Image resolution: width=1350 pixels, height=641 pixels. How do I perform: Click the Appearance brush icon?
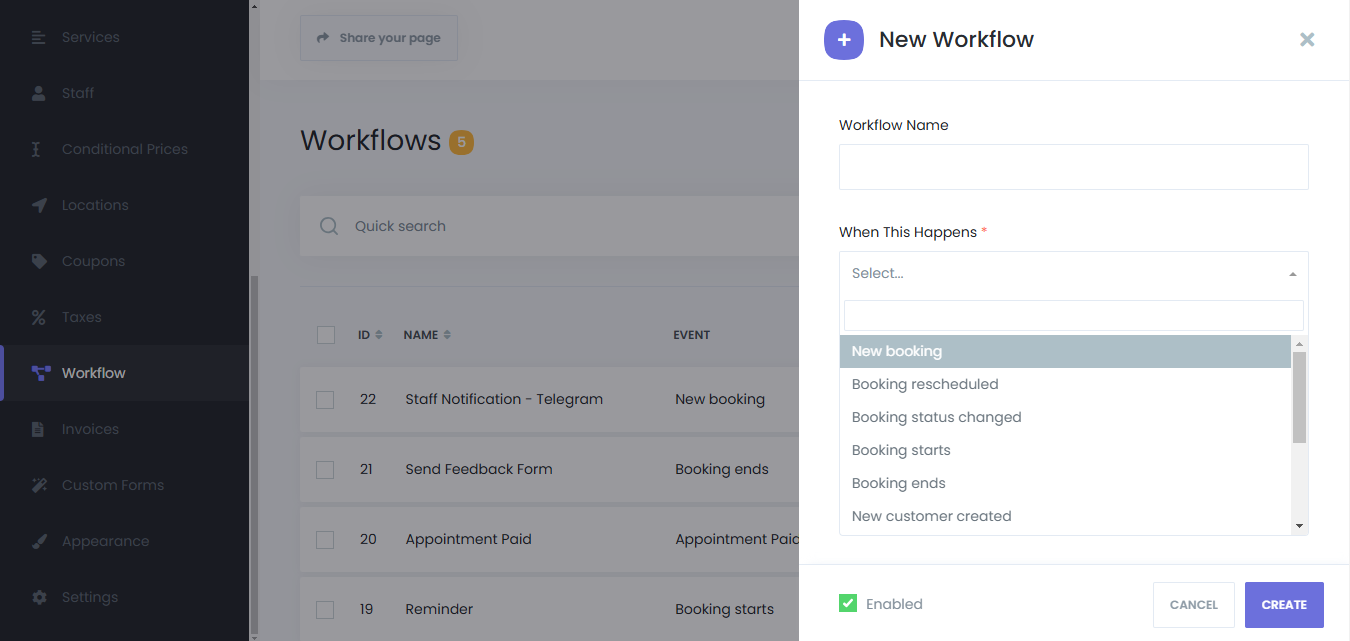(39, 541)
